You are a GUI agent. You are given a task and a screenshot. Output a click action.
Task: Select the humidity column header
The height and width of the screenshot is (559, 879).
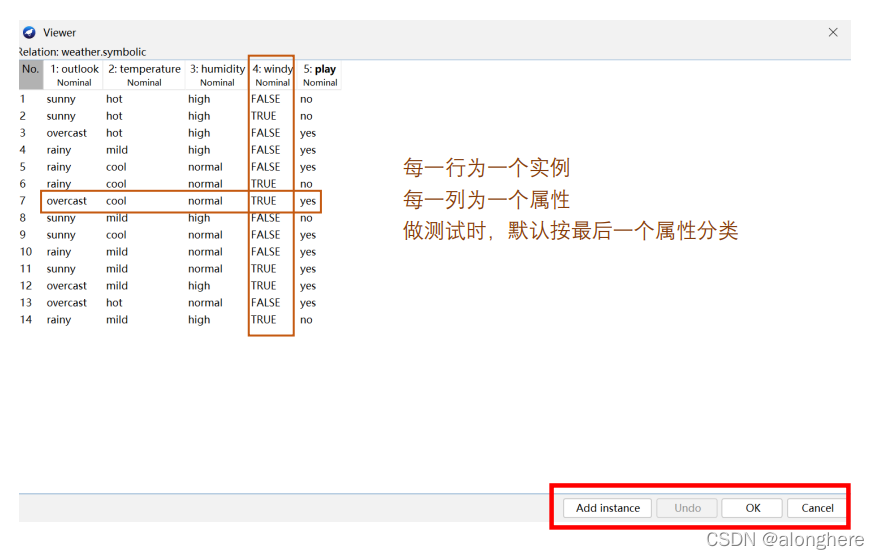coord(217,75)
